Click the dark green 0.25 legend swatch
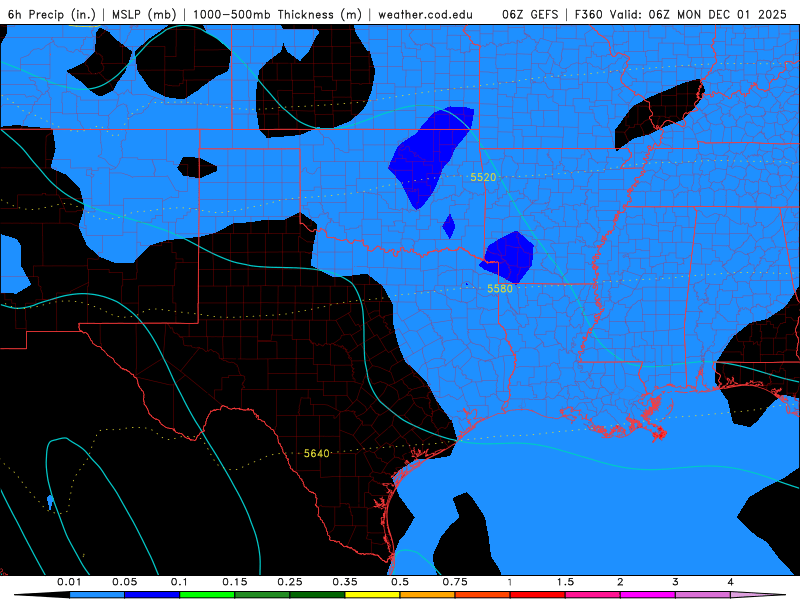Screen dimensions: 800x600 317,595
